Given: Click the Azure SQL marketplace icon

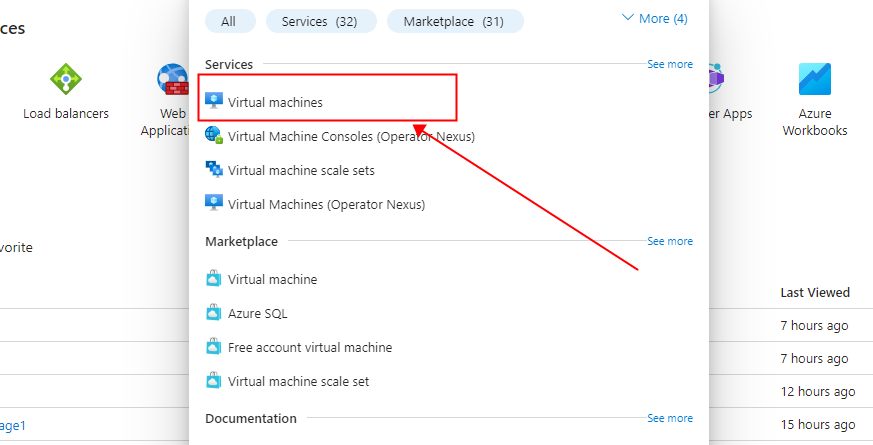Looking at the screenshot, I should (x=214, y=313).
